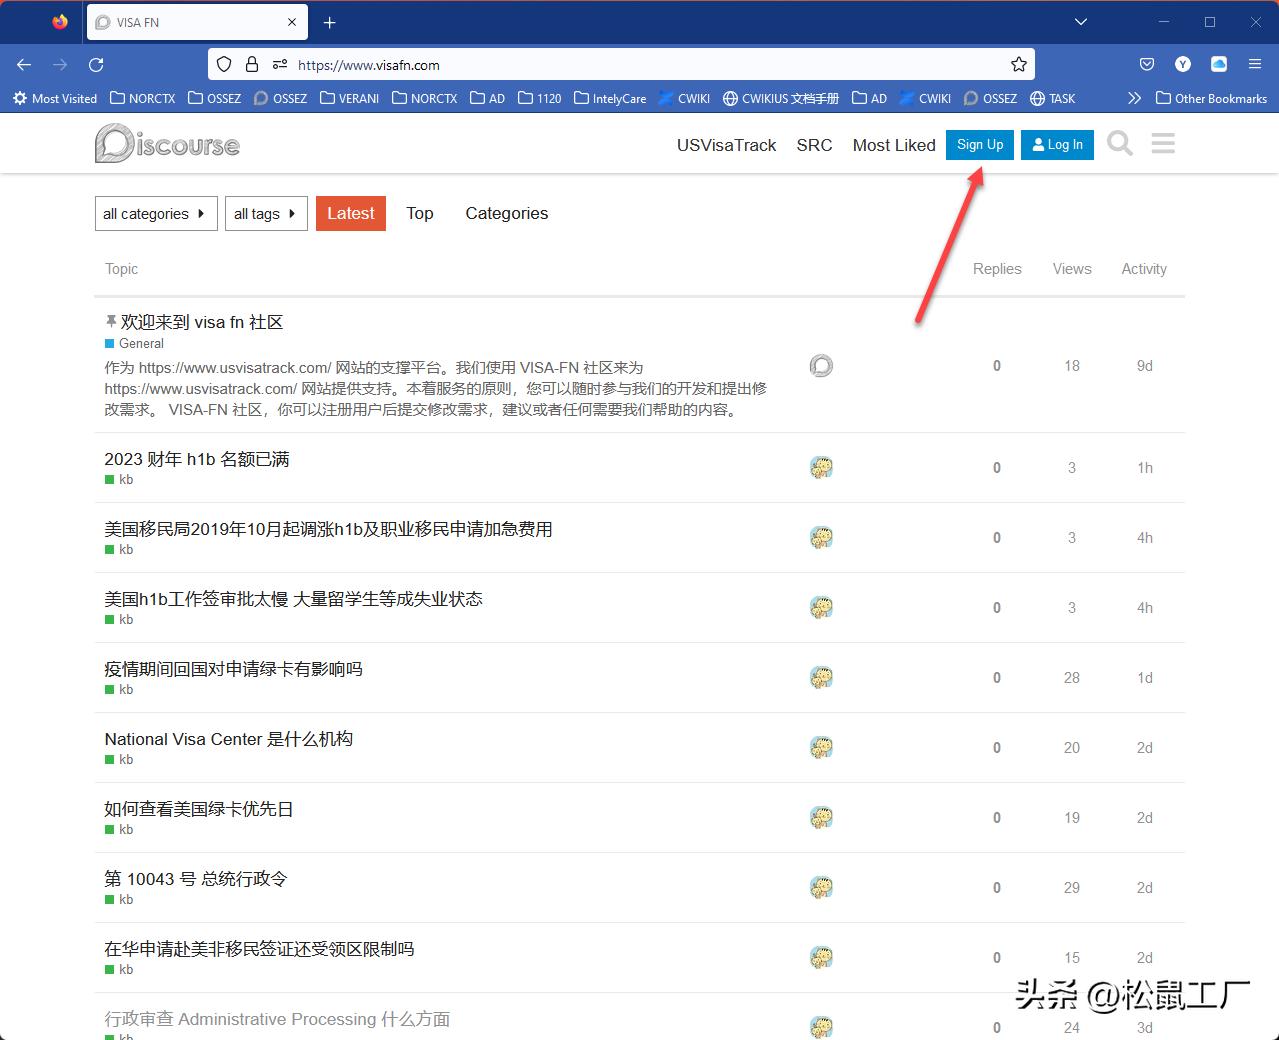Open Firefox account cloud icon

(x=1218, y=64)
